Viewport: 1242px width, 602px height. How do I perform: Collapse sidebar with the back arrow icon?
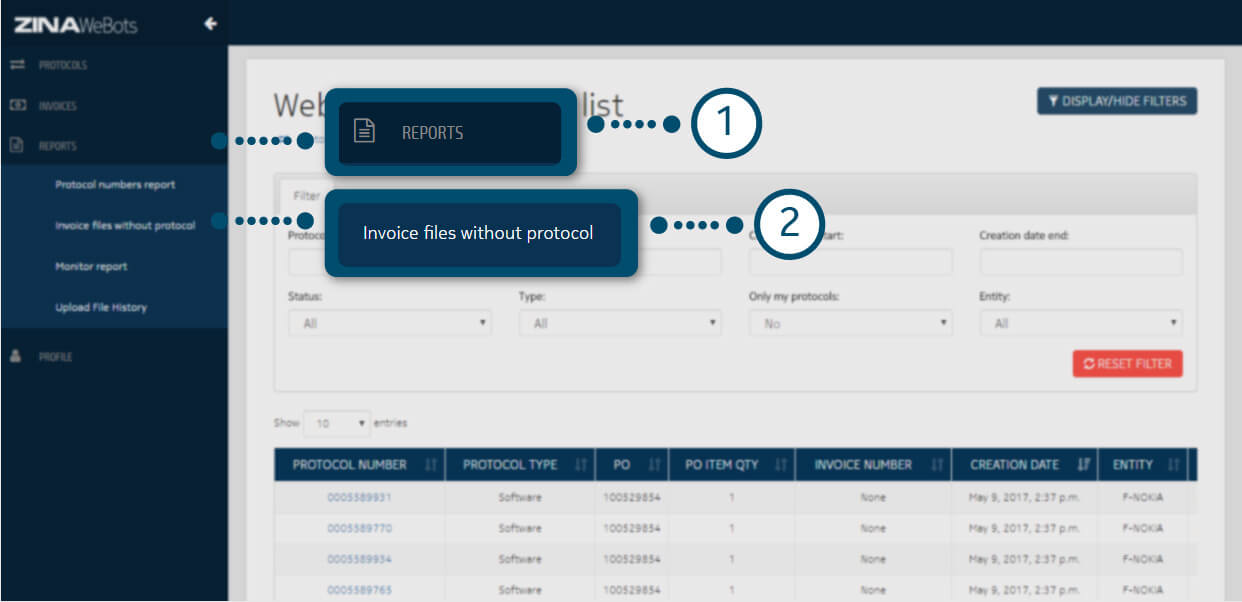(210, 24)
